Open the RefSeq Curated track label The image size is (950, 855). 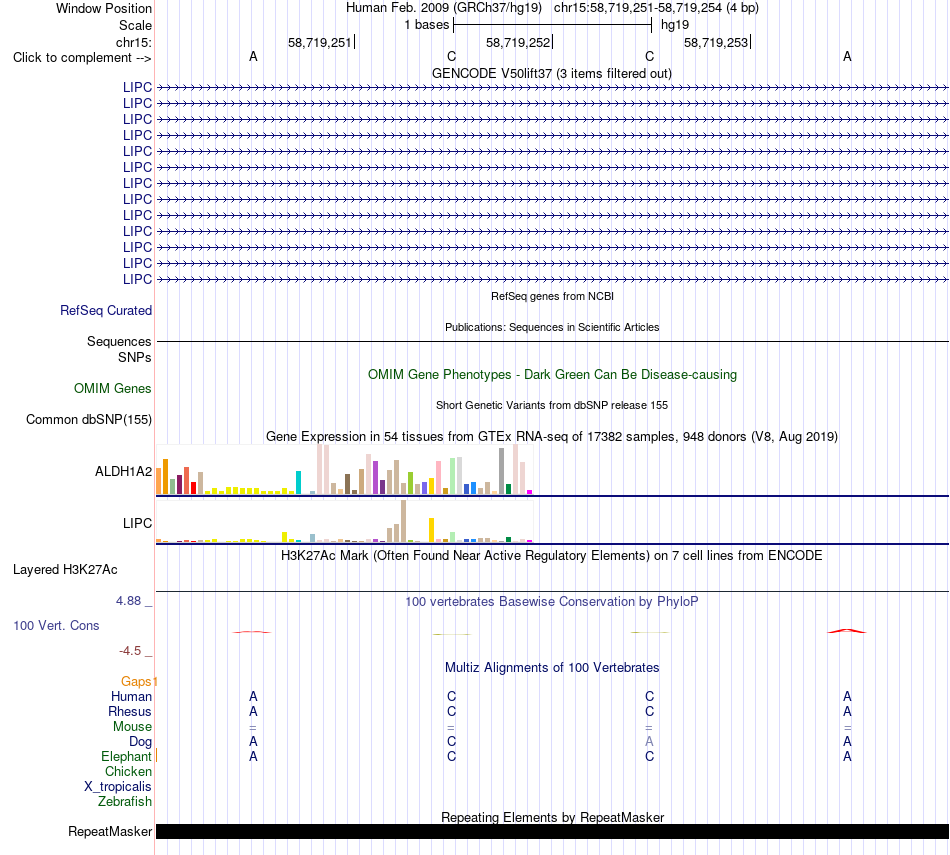click(105, 310)
